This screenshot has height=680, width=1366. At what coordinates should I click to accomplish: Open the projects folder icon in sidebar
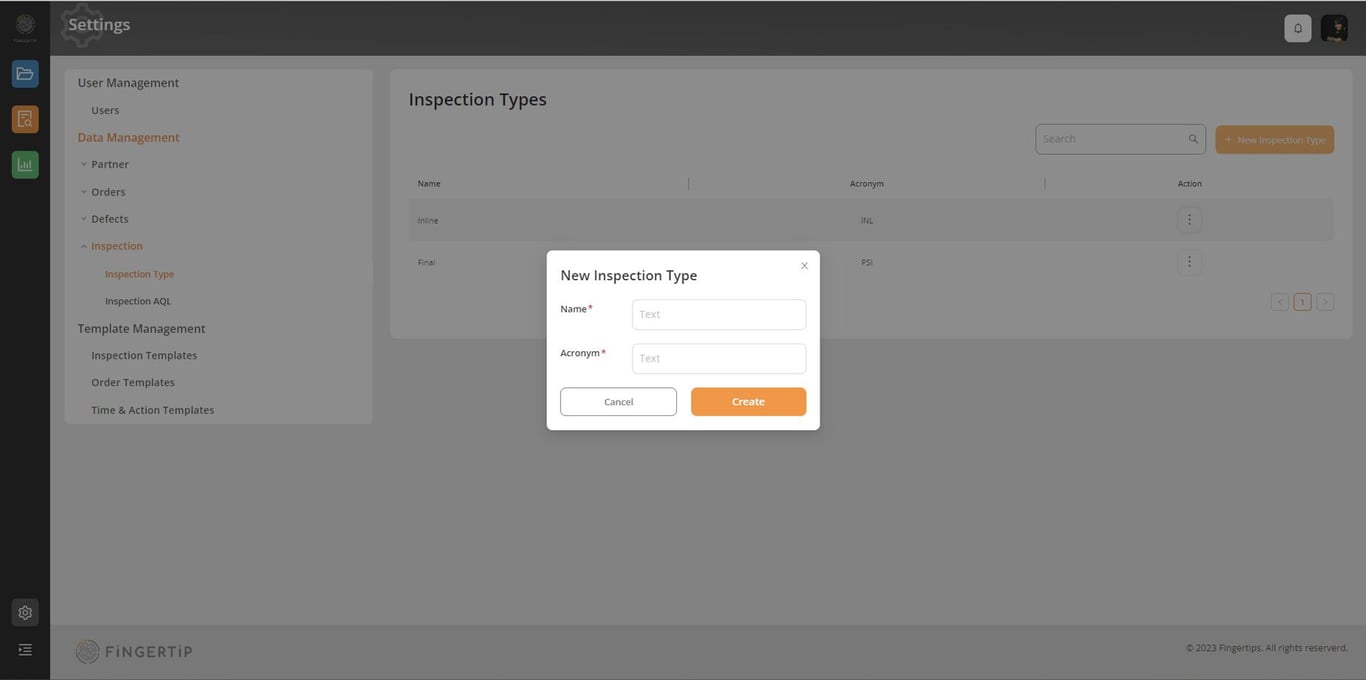coord(24,73)
